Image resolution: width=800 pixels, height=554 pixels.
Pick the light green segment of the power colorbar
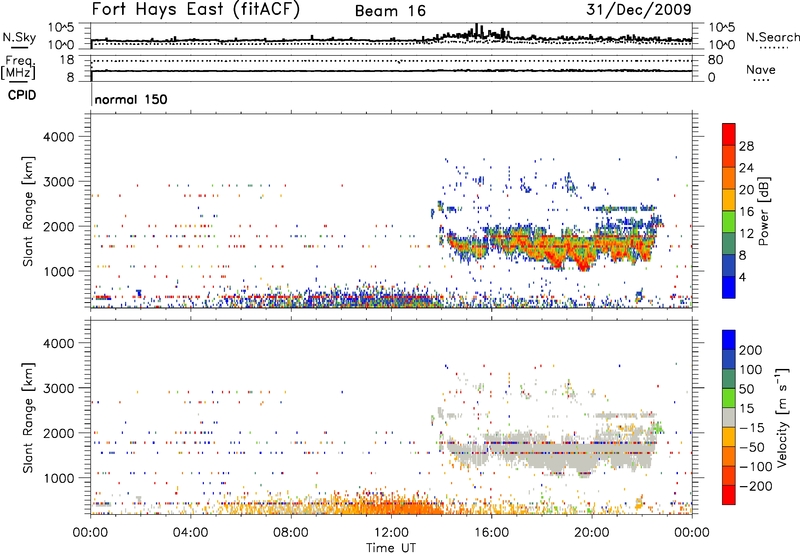tap(729, 222)
